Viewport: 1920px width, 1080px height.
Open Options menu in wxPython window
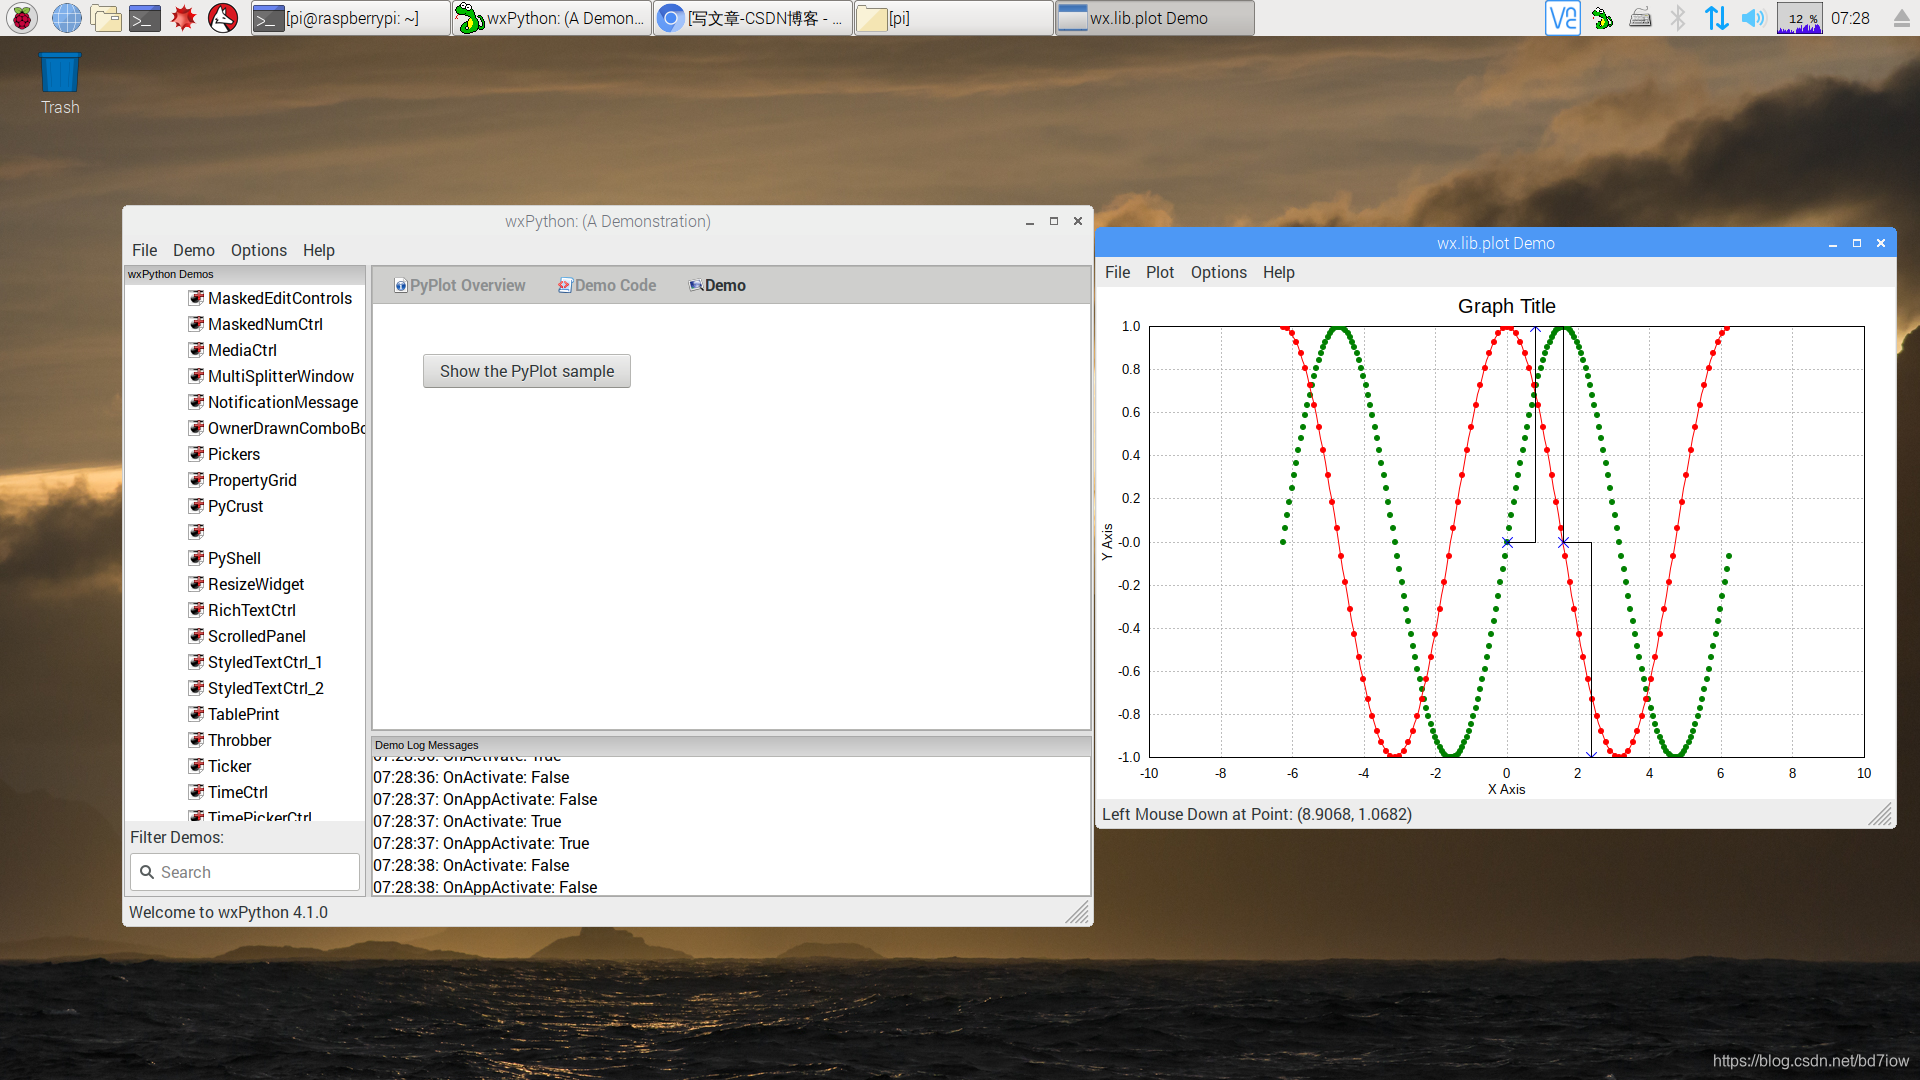click(258, 250)
